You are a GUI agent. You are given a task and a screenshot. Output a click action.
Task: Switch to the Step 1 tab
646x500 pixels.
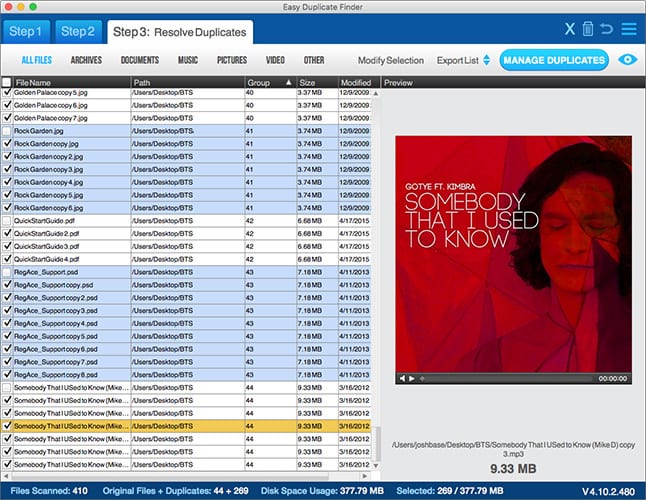tap(26, 31)
